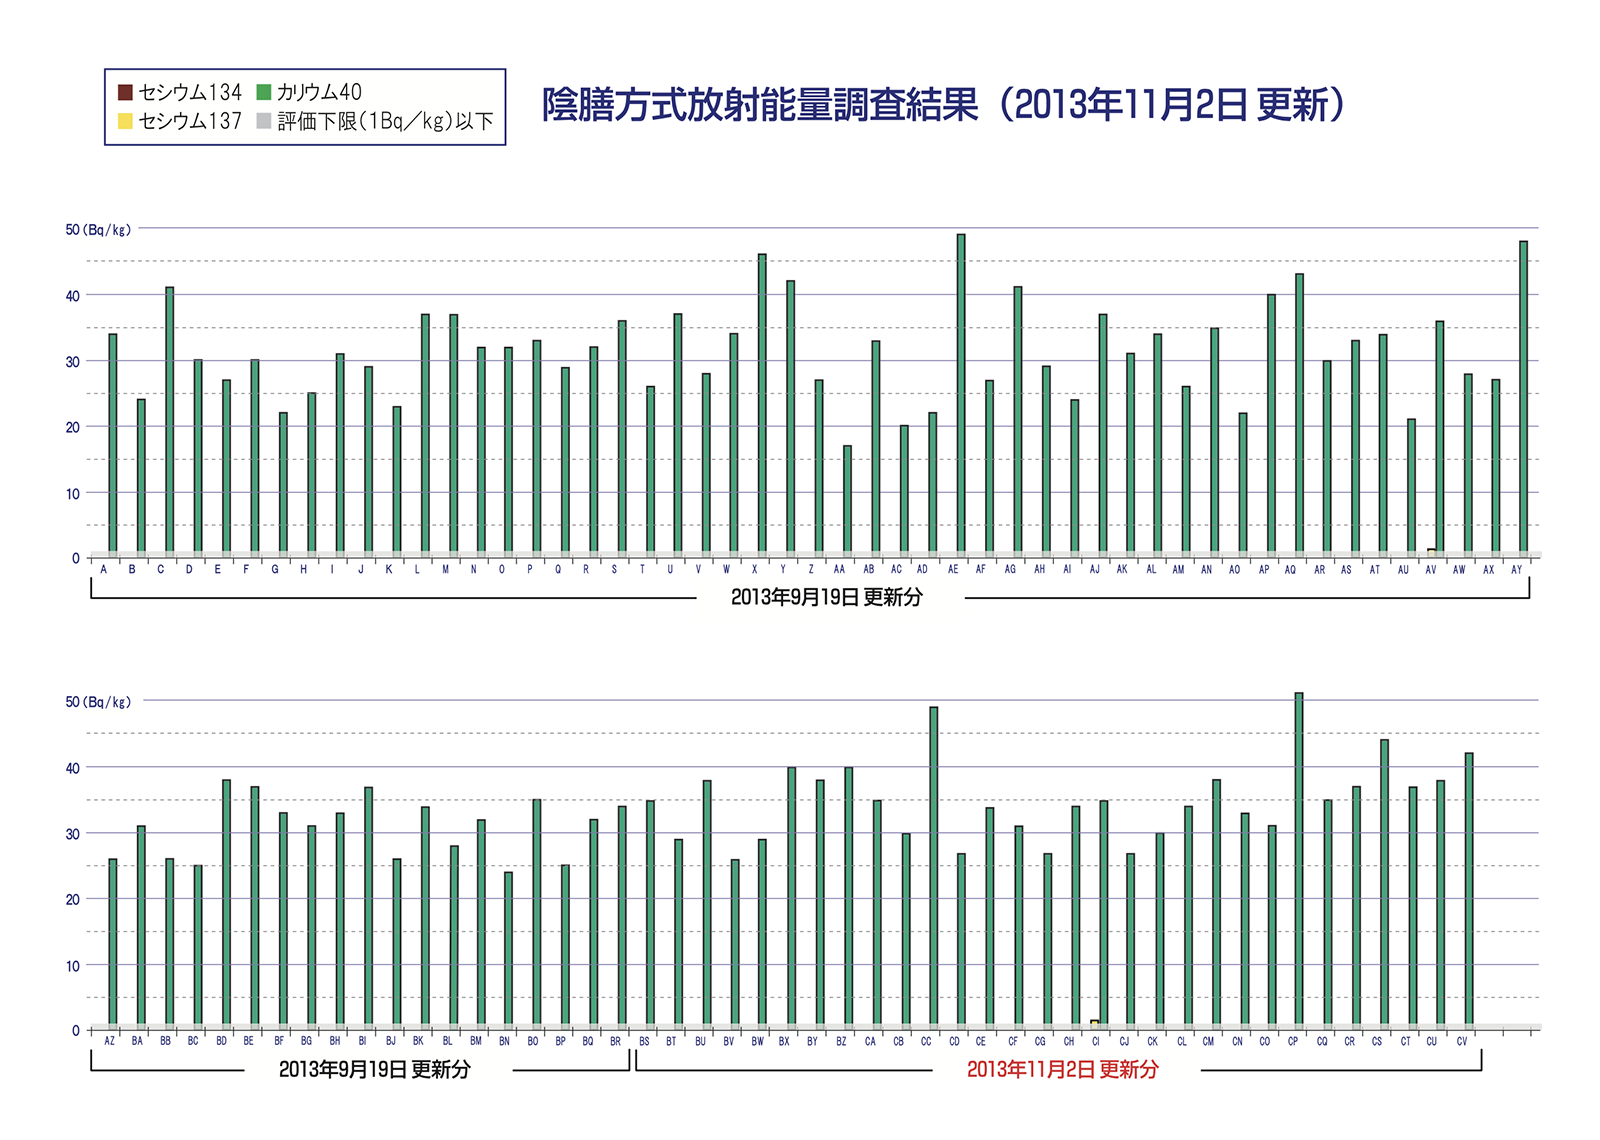This screenshot has width=1600, height=1140.
Task: Click the green bar for sample BX
Action: click(x=792, y=896)
